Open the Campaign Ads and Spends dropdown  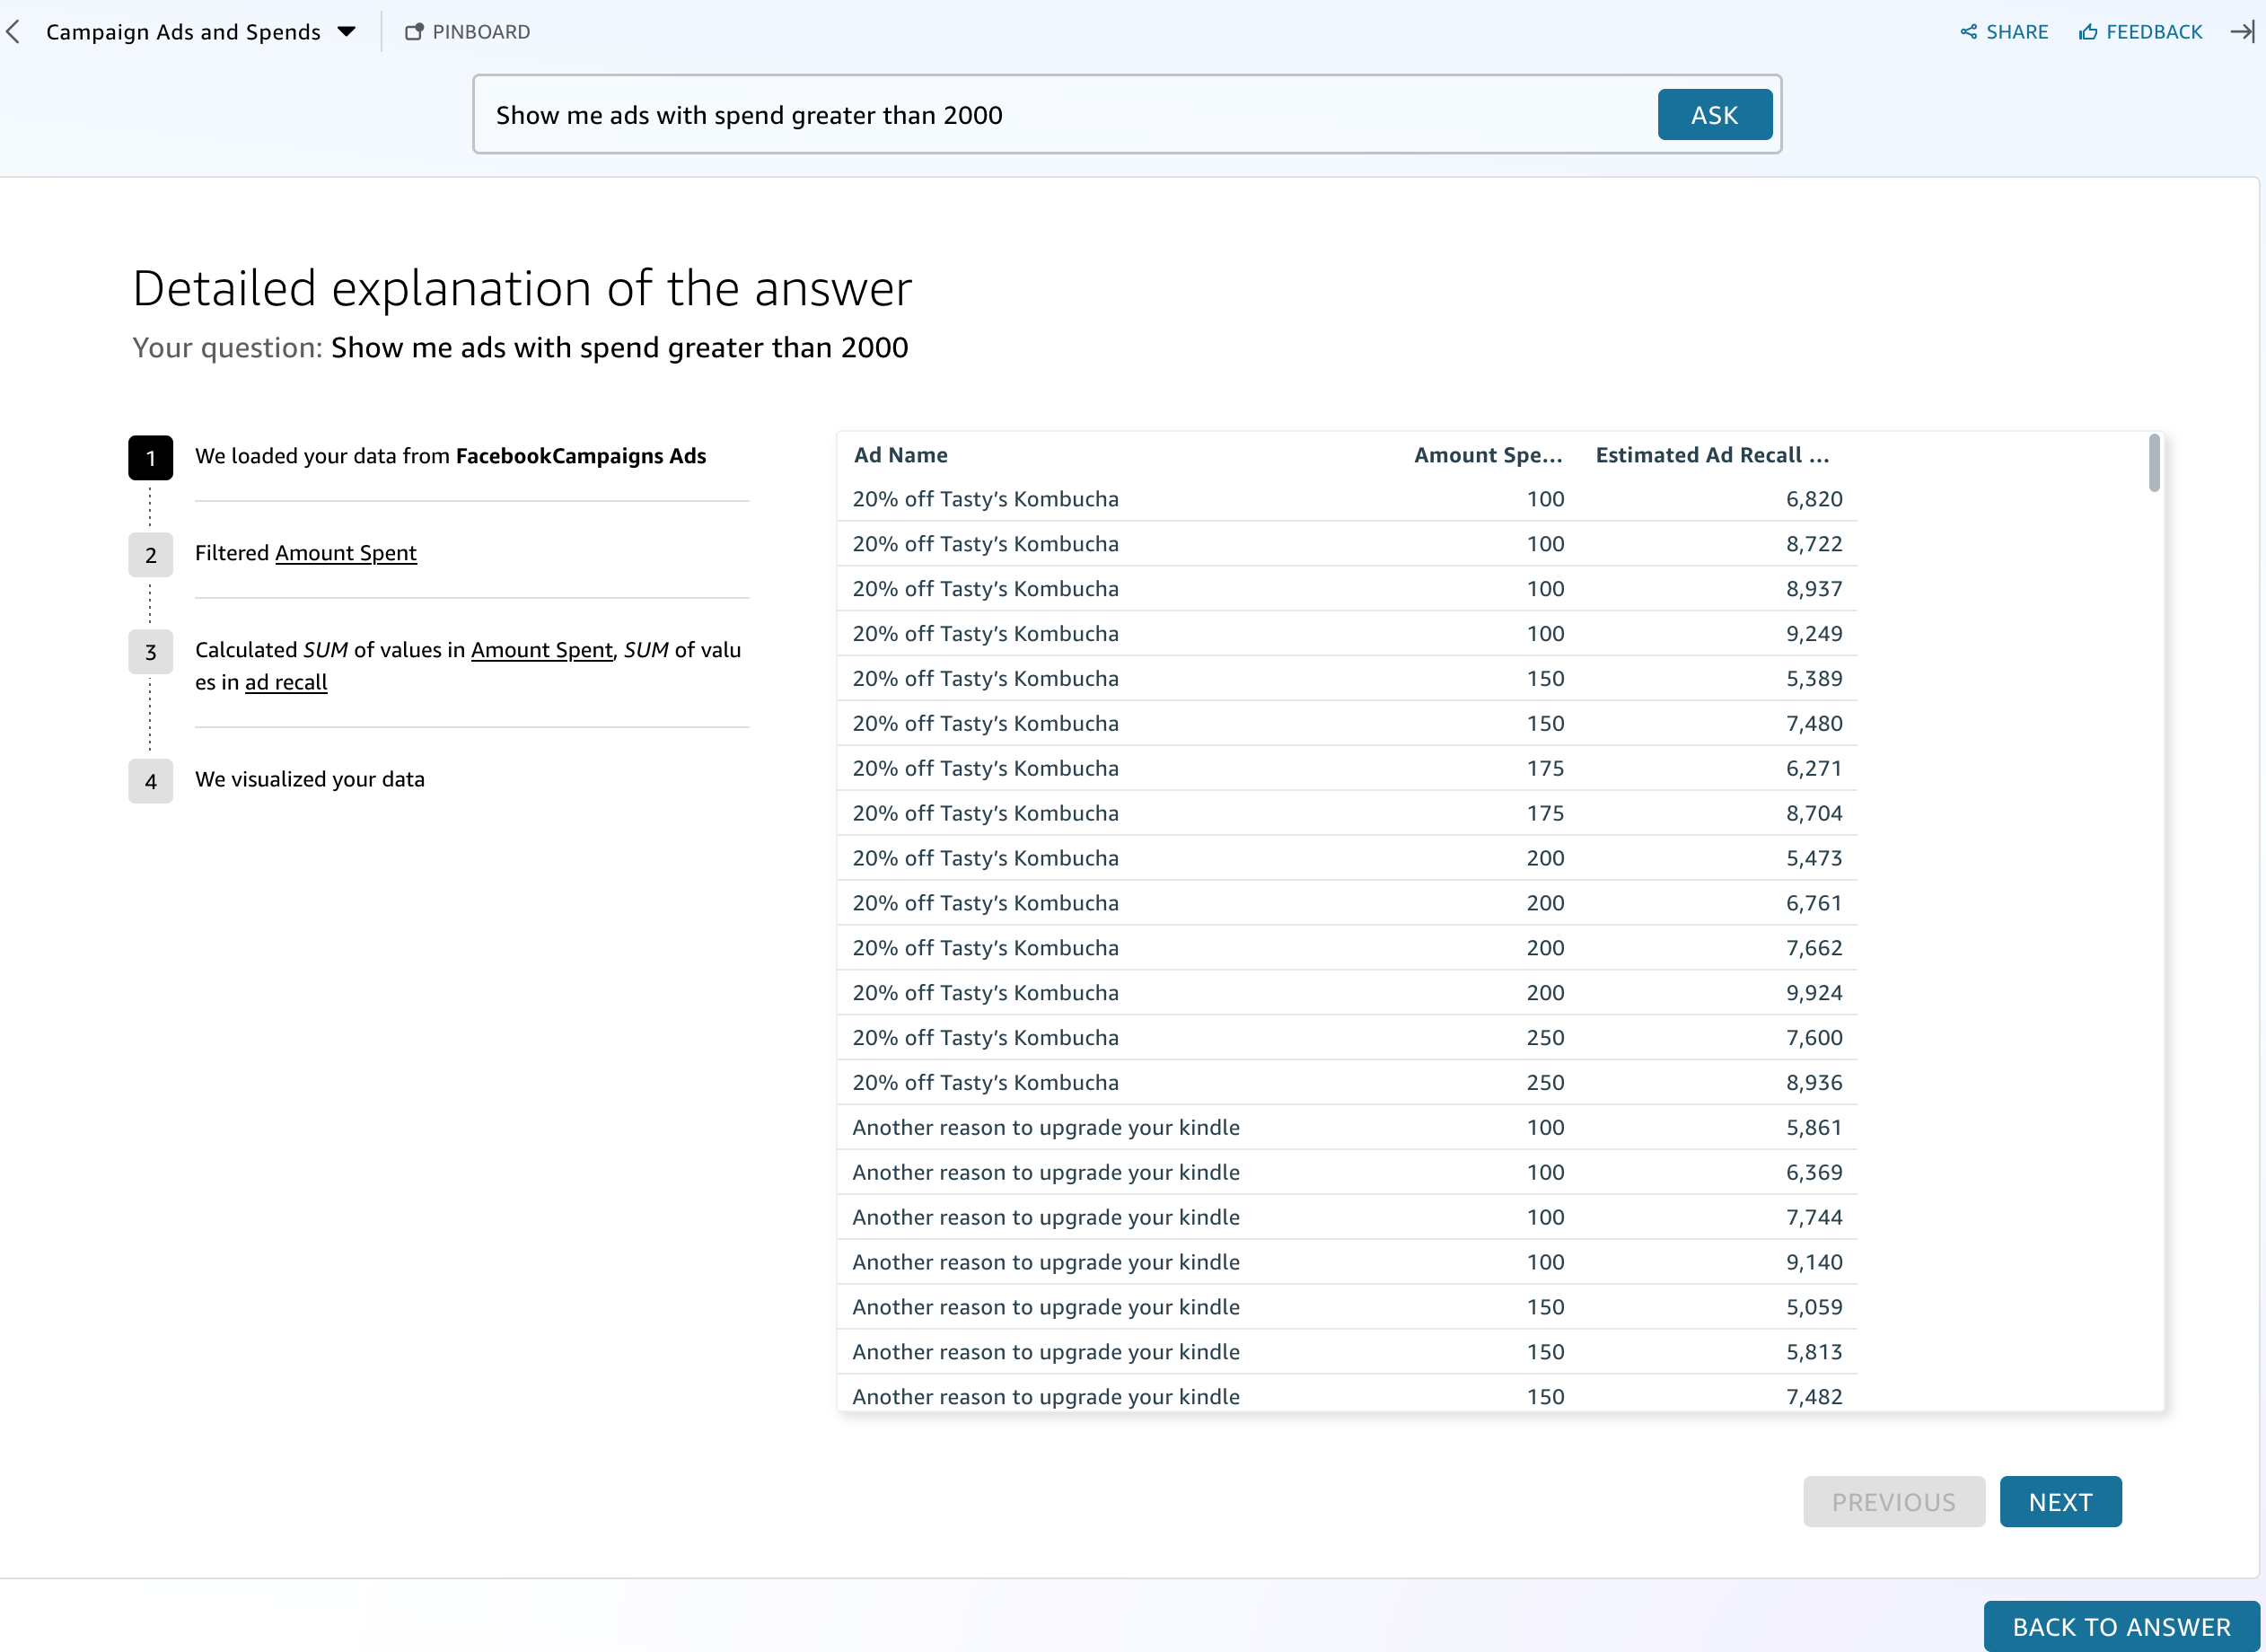tap(346, 32)
